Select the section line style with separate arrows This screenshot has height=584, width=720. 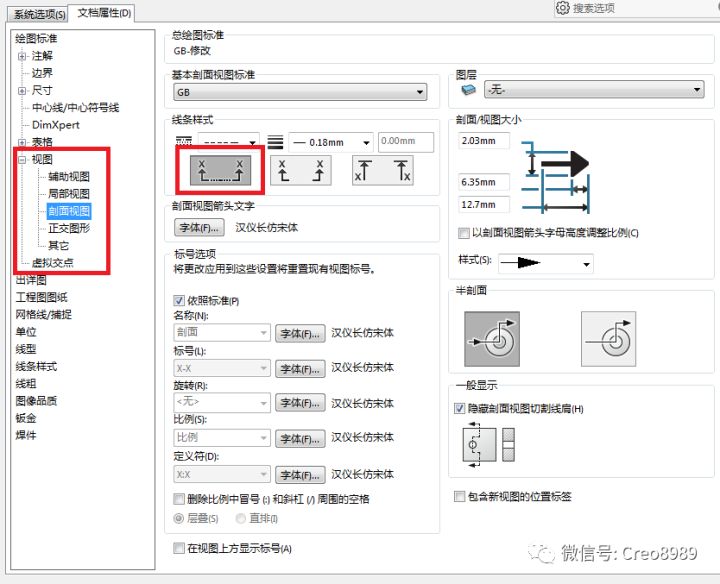click(x=301, y=170)
